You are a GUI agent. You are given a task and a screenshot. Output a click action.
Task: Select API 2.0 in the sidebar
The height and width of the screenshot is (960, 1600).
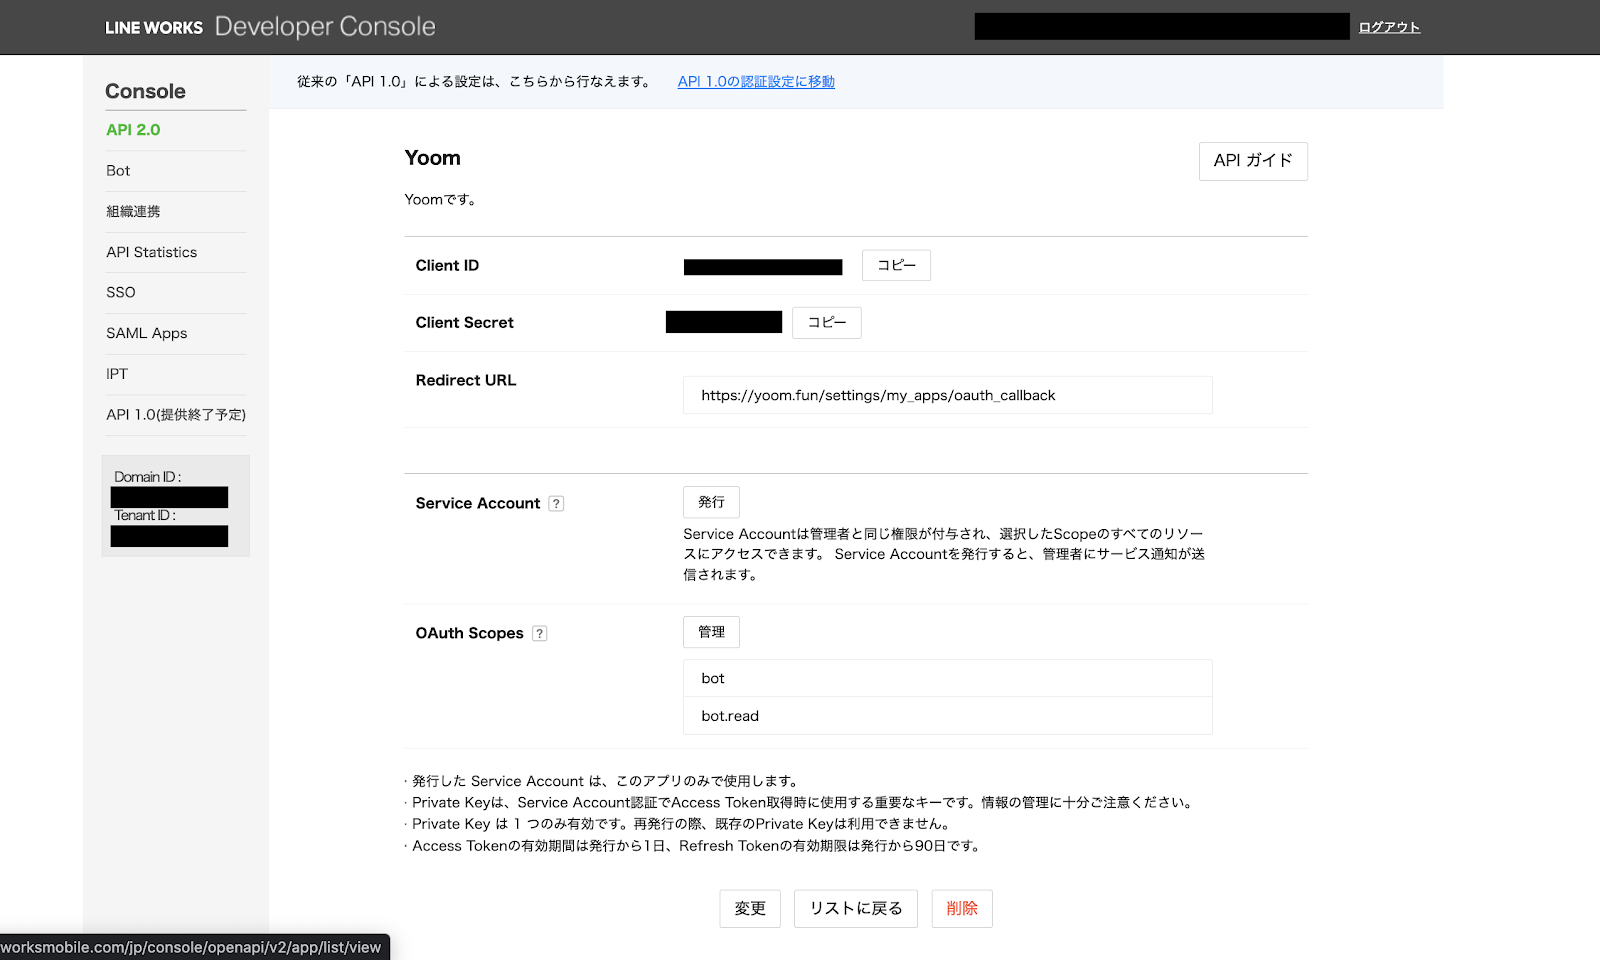pyautogui.click(x=133, y=130)
